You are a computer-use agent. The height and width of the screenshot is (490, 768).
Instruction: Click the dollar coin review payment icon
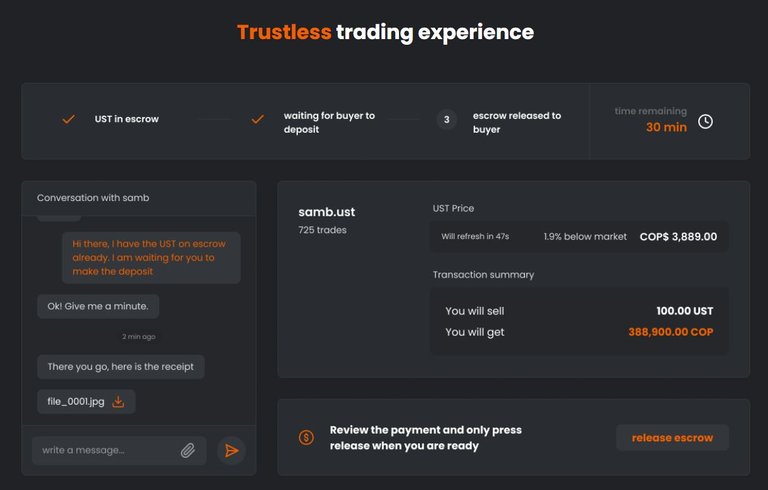tap(306, 437)
